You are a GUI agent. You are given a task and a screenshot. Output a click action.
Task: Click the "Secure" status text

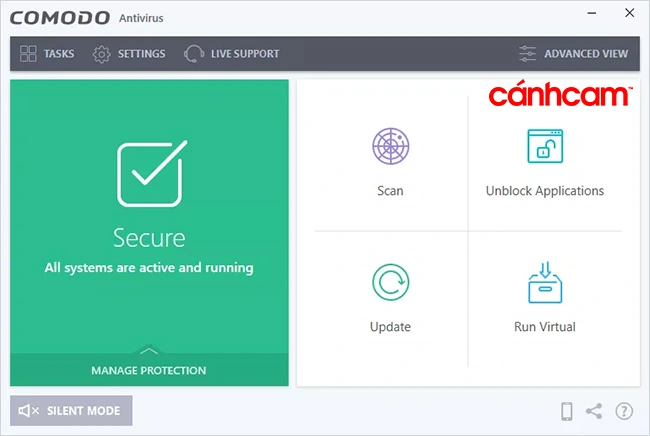click(x=149, y=238)
